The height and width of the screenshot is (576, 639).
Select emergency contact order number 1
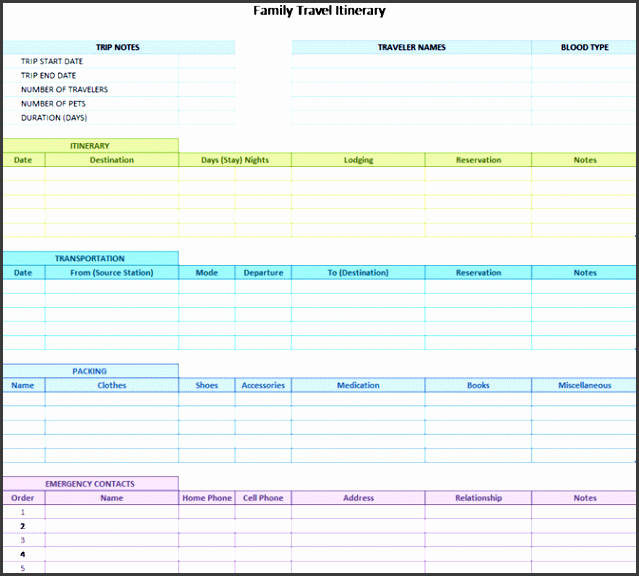[23, 512]
